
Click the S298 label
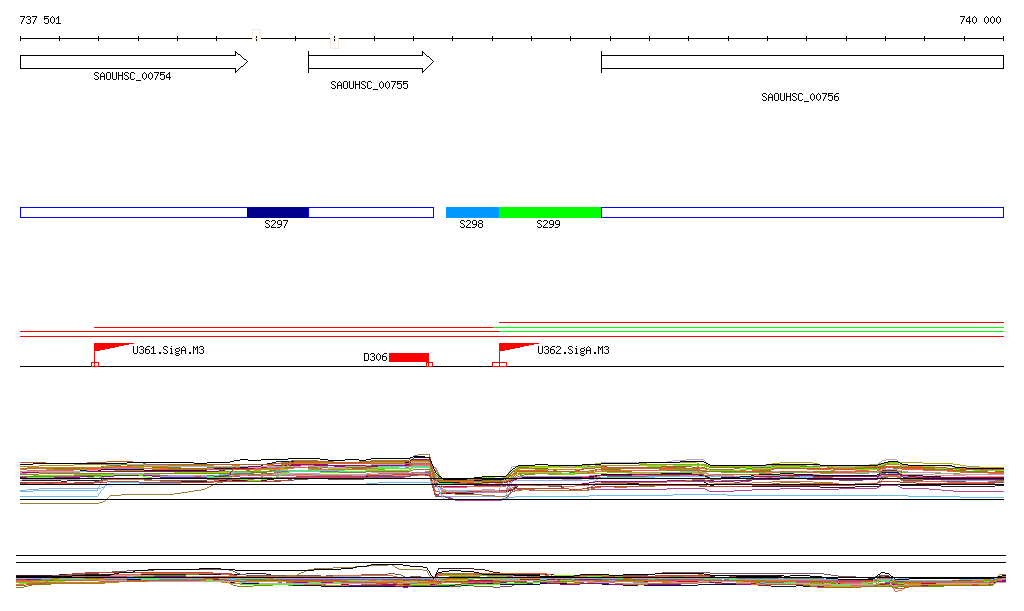click(472, 224)
